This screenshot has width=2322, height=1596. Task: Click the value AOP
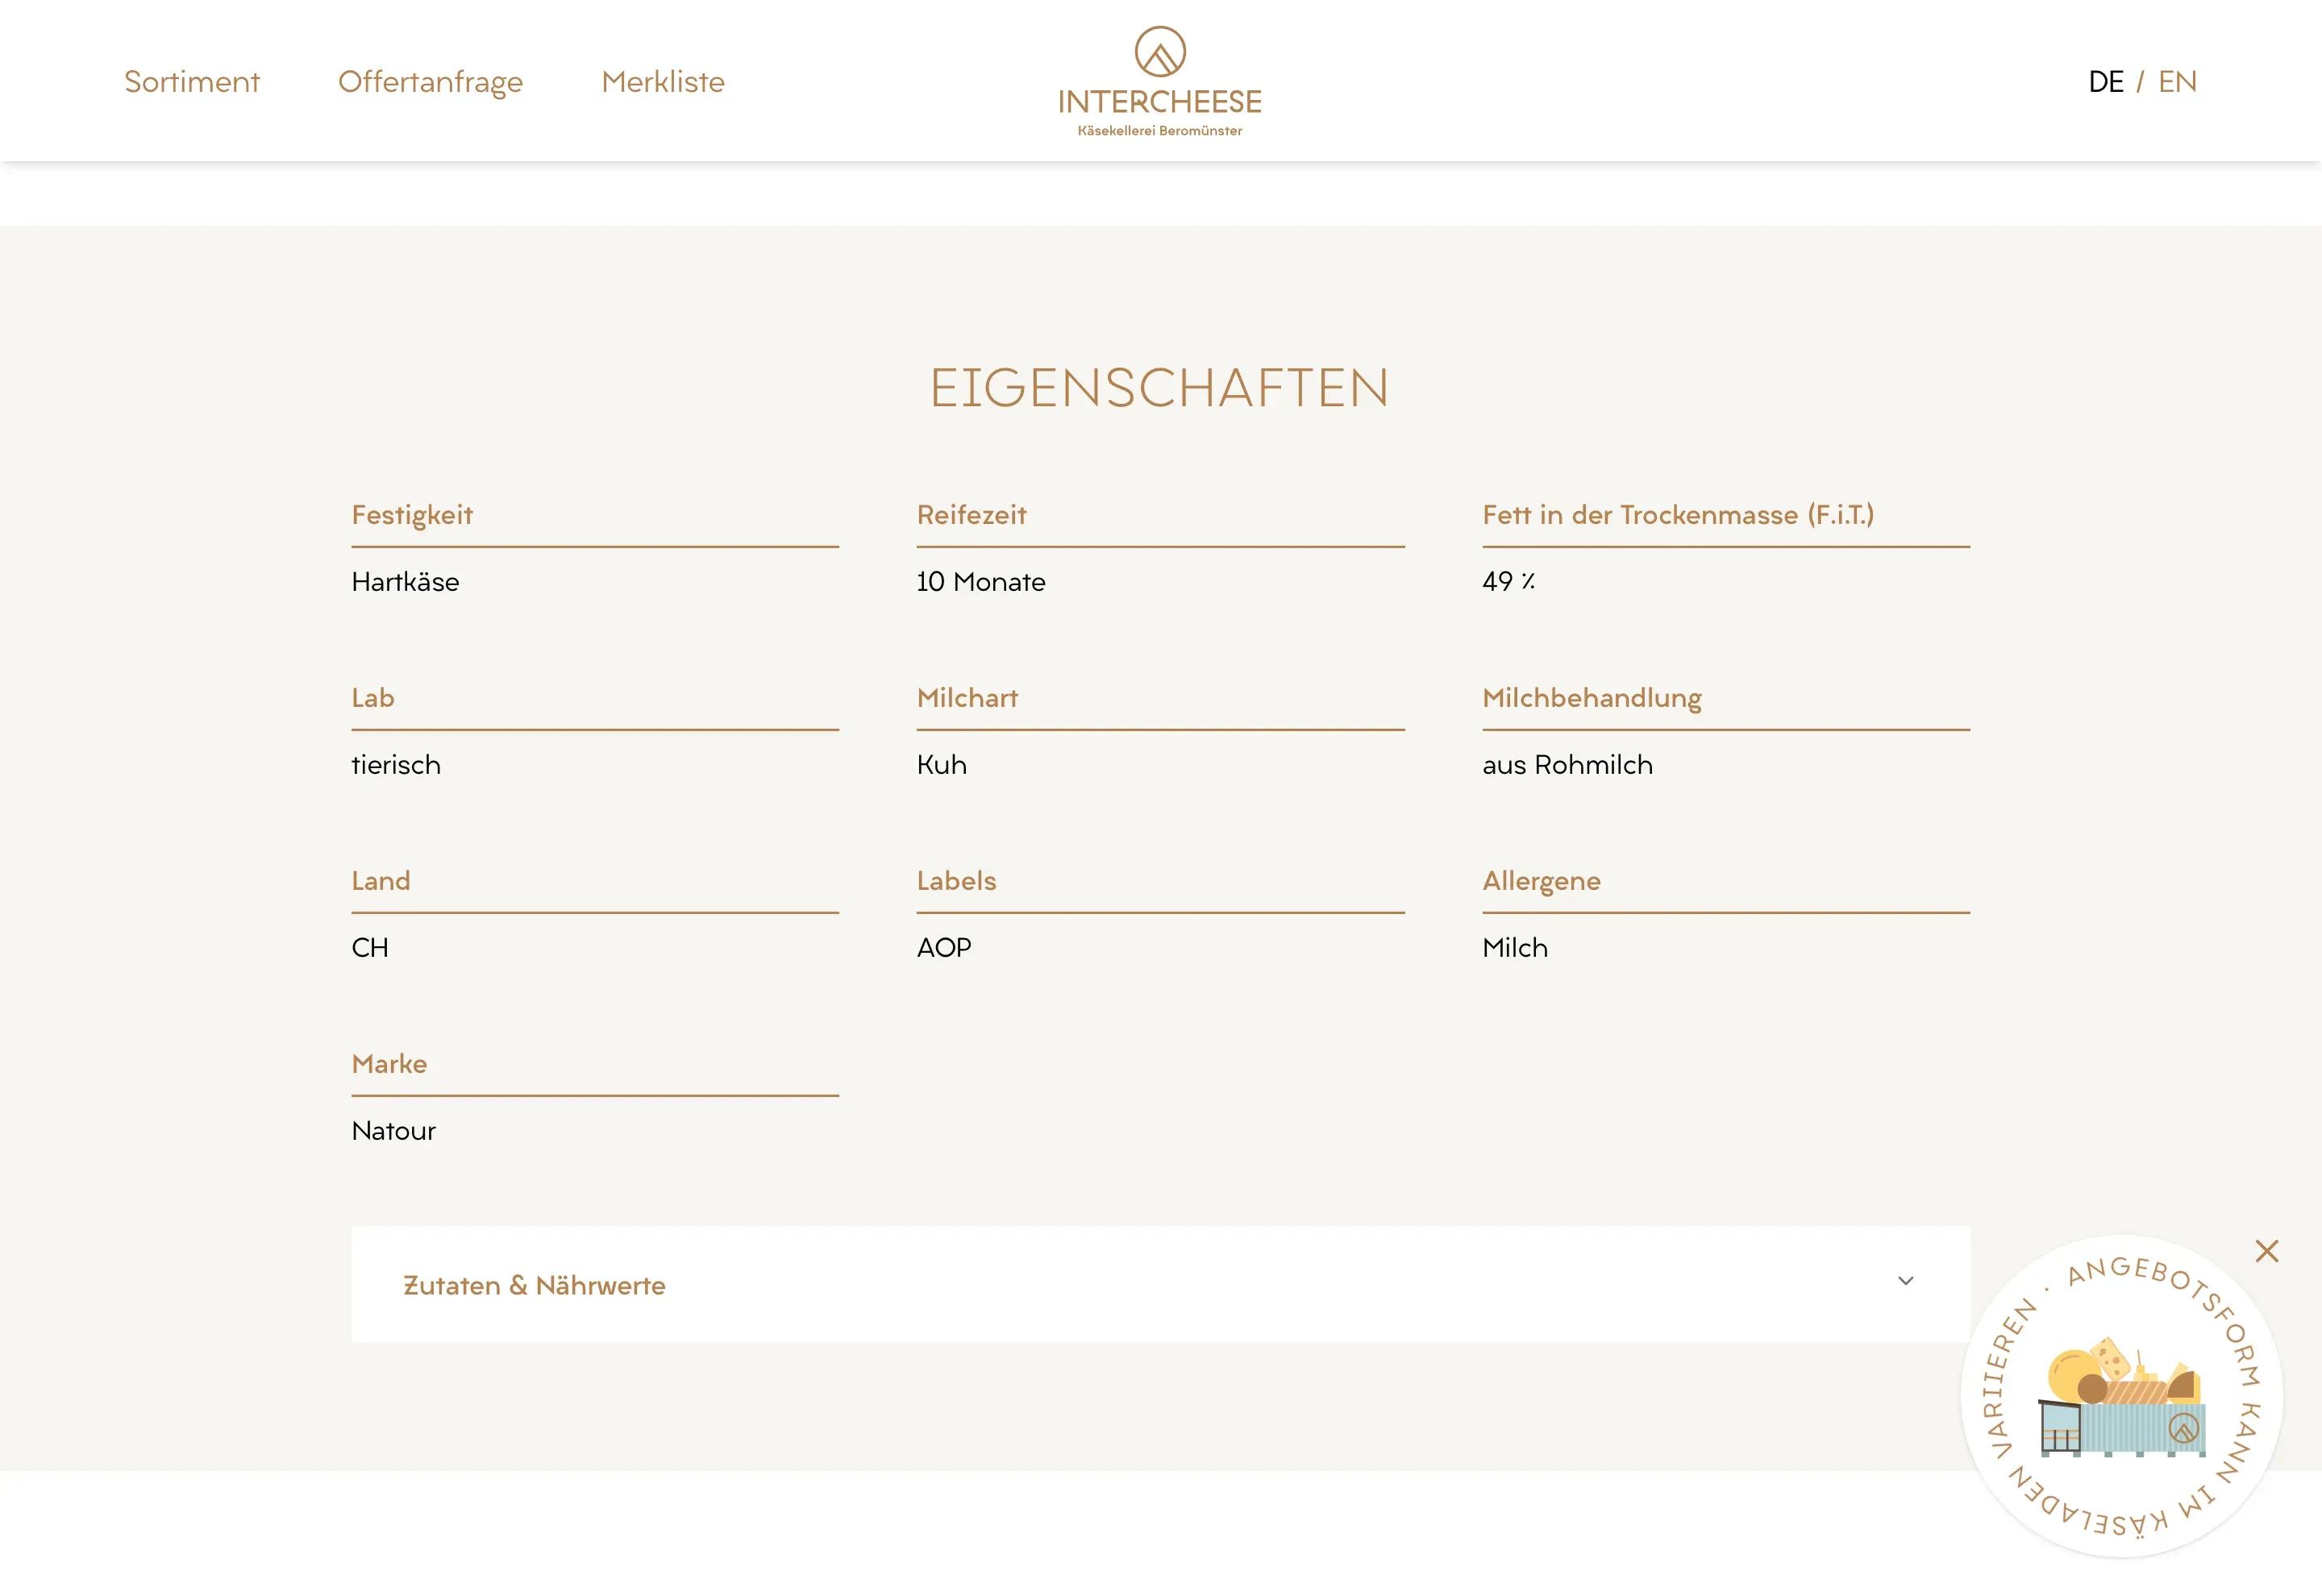pyautogui.click(x=944, y=947)
